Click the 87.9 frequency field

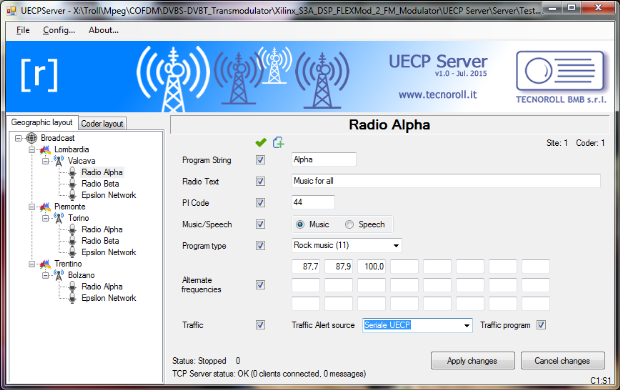(x=338, y=267)
